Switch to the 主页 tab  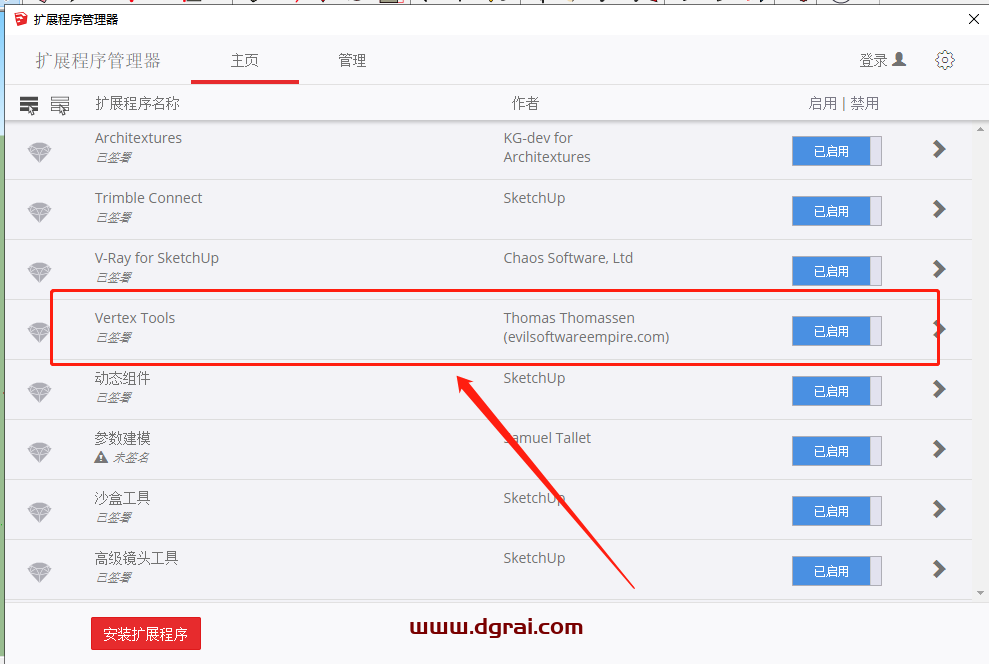[x=245, y=61]
